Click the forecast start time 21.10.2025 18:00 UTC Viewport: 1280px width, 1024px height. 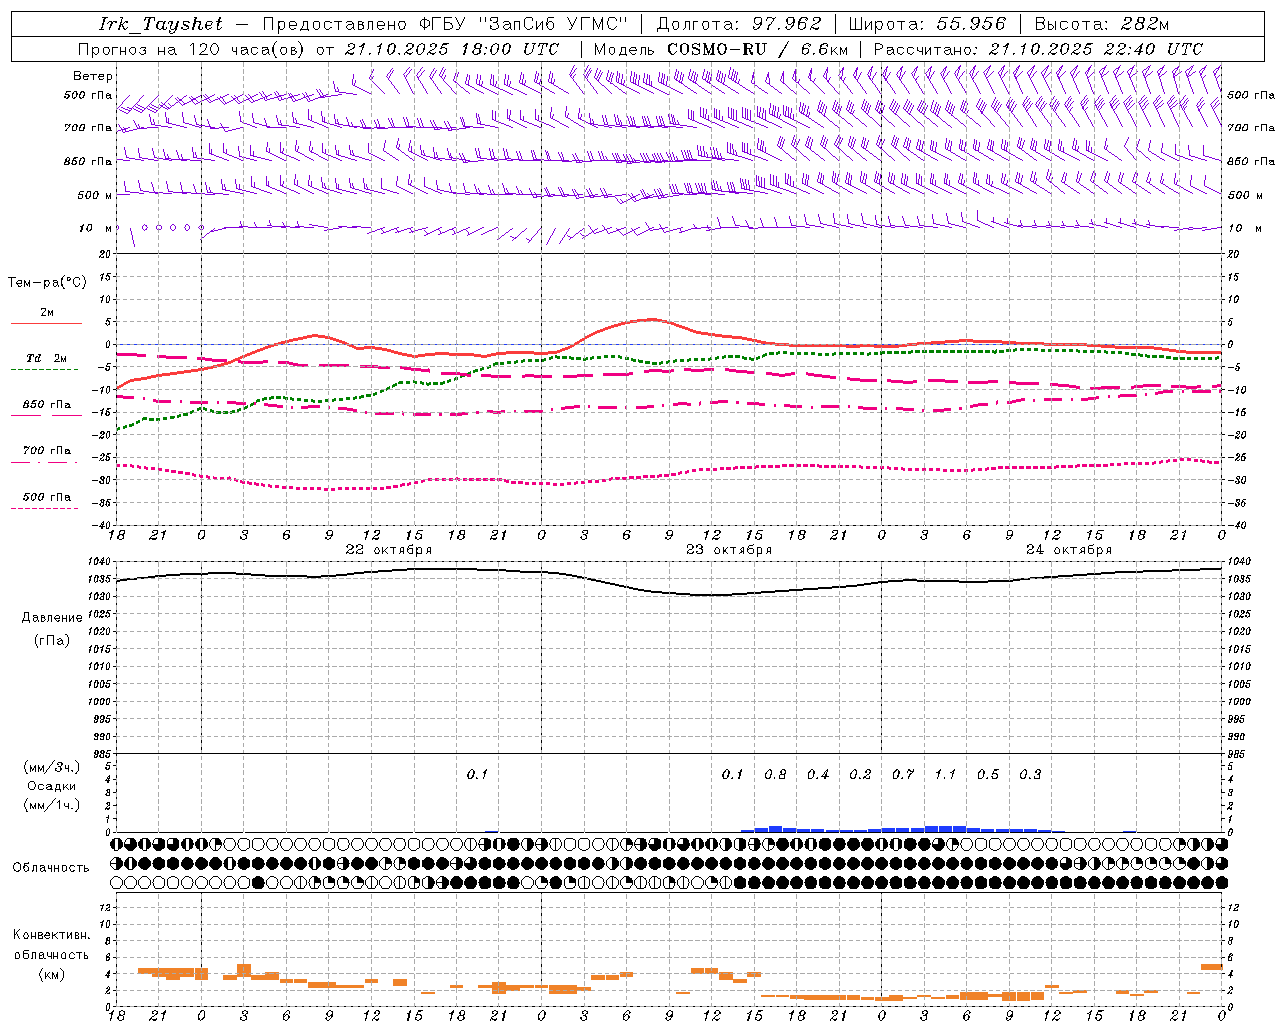tap(452, 49)
